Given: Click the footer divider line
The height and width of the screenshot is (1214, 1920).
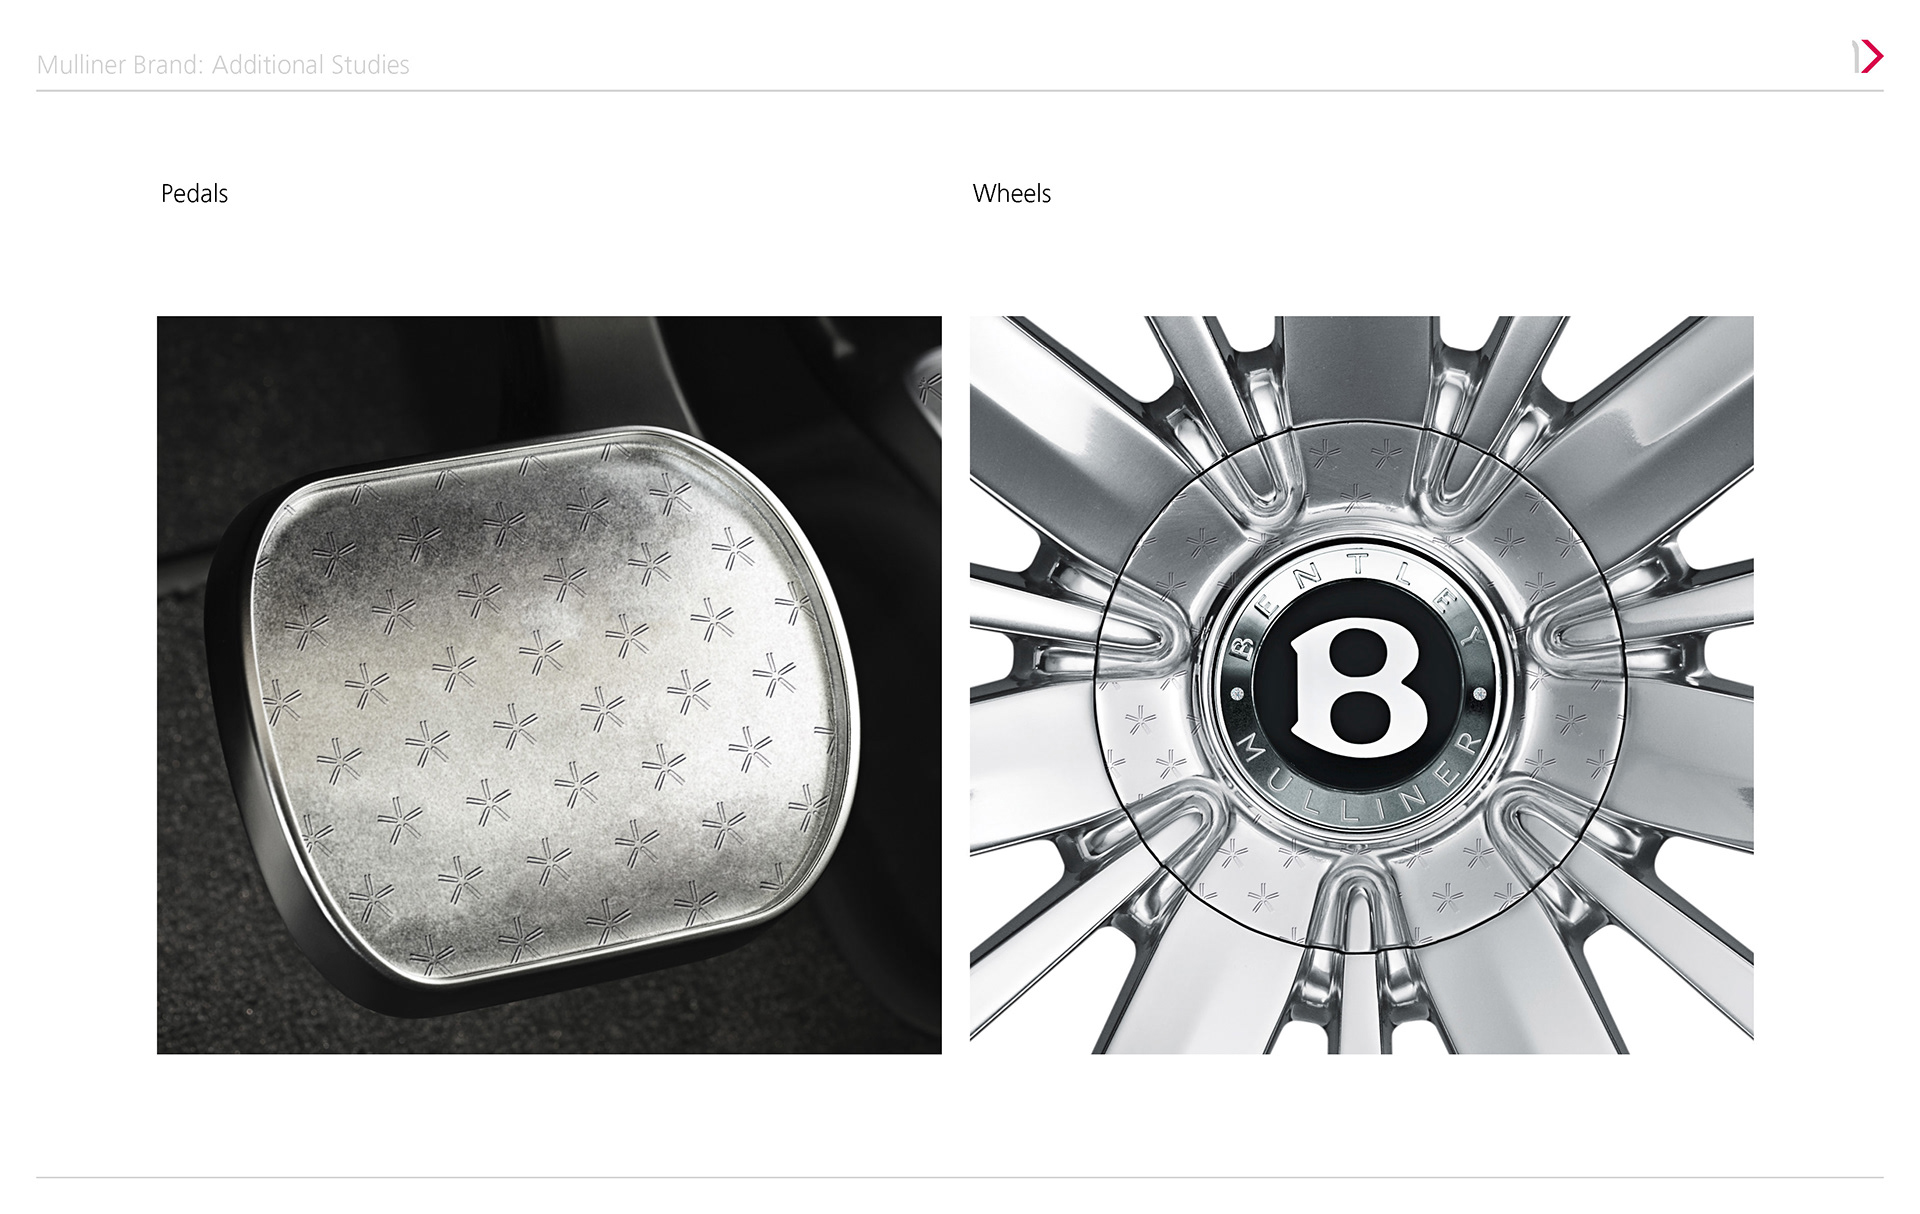Looking at the screenshot, I should pyautogui.click(x=960, y=1177).
